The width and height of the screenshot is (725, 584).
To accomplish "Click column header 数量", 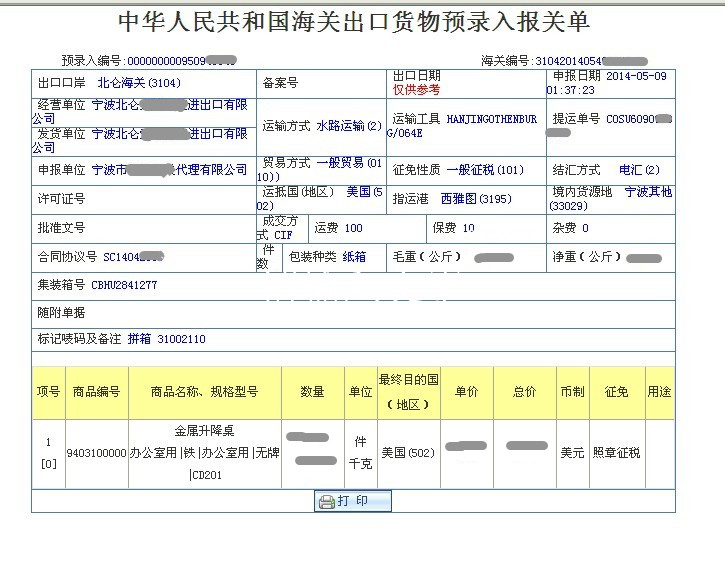I will pyautogui.click(x=312, y=392).
